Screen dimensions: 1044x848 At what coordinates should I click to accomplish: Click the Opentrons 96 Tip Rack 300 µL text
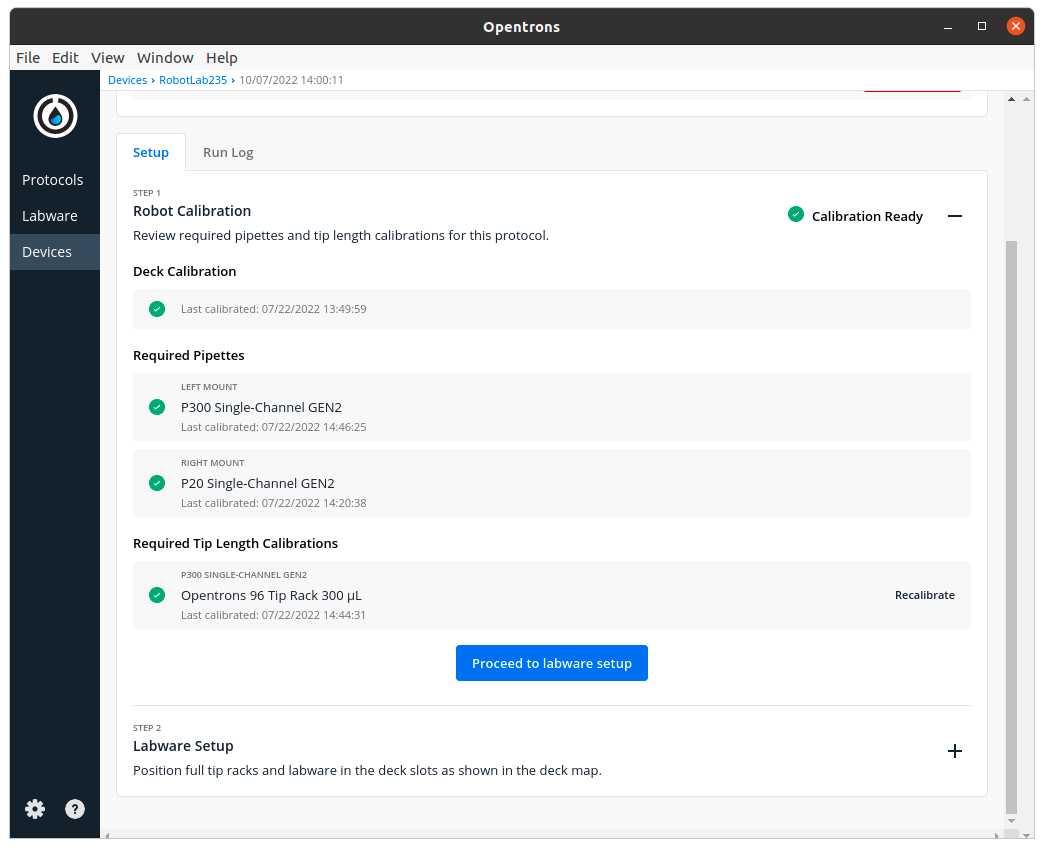point(272,596)
